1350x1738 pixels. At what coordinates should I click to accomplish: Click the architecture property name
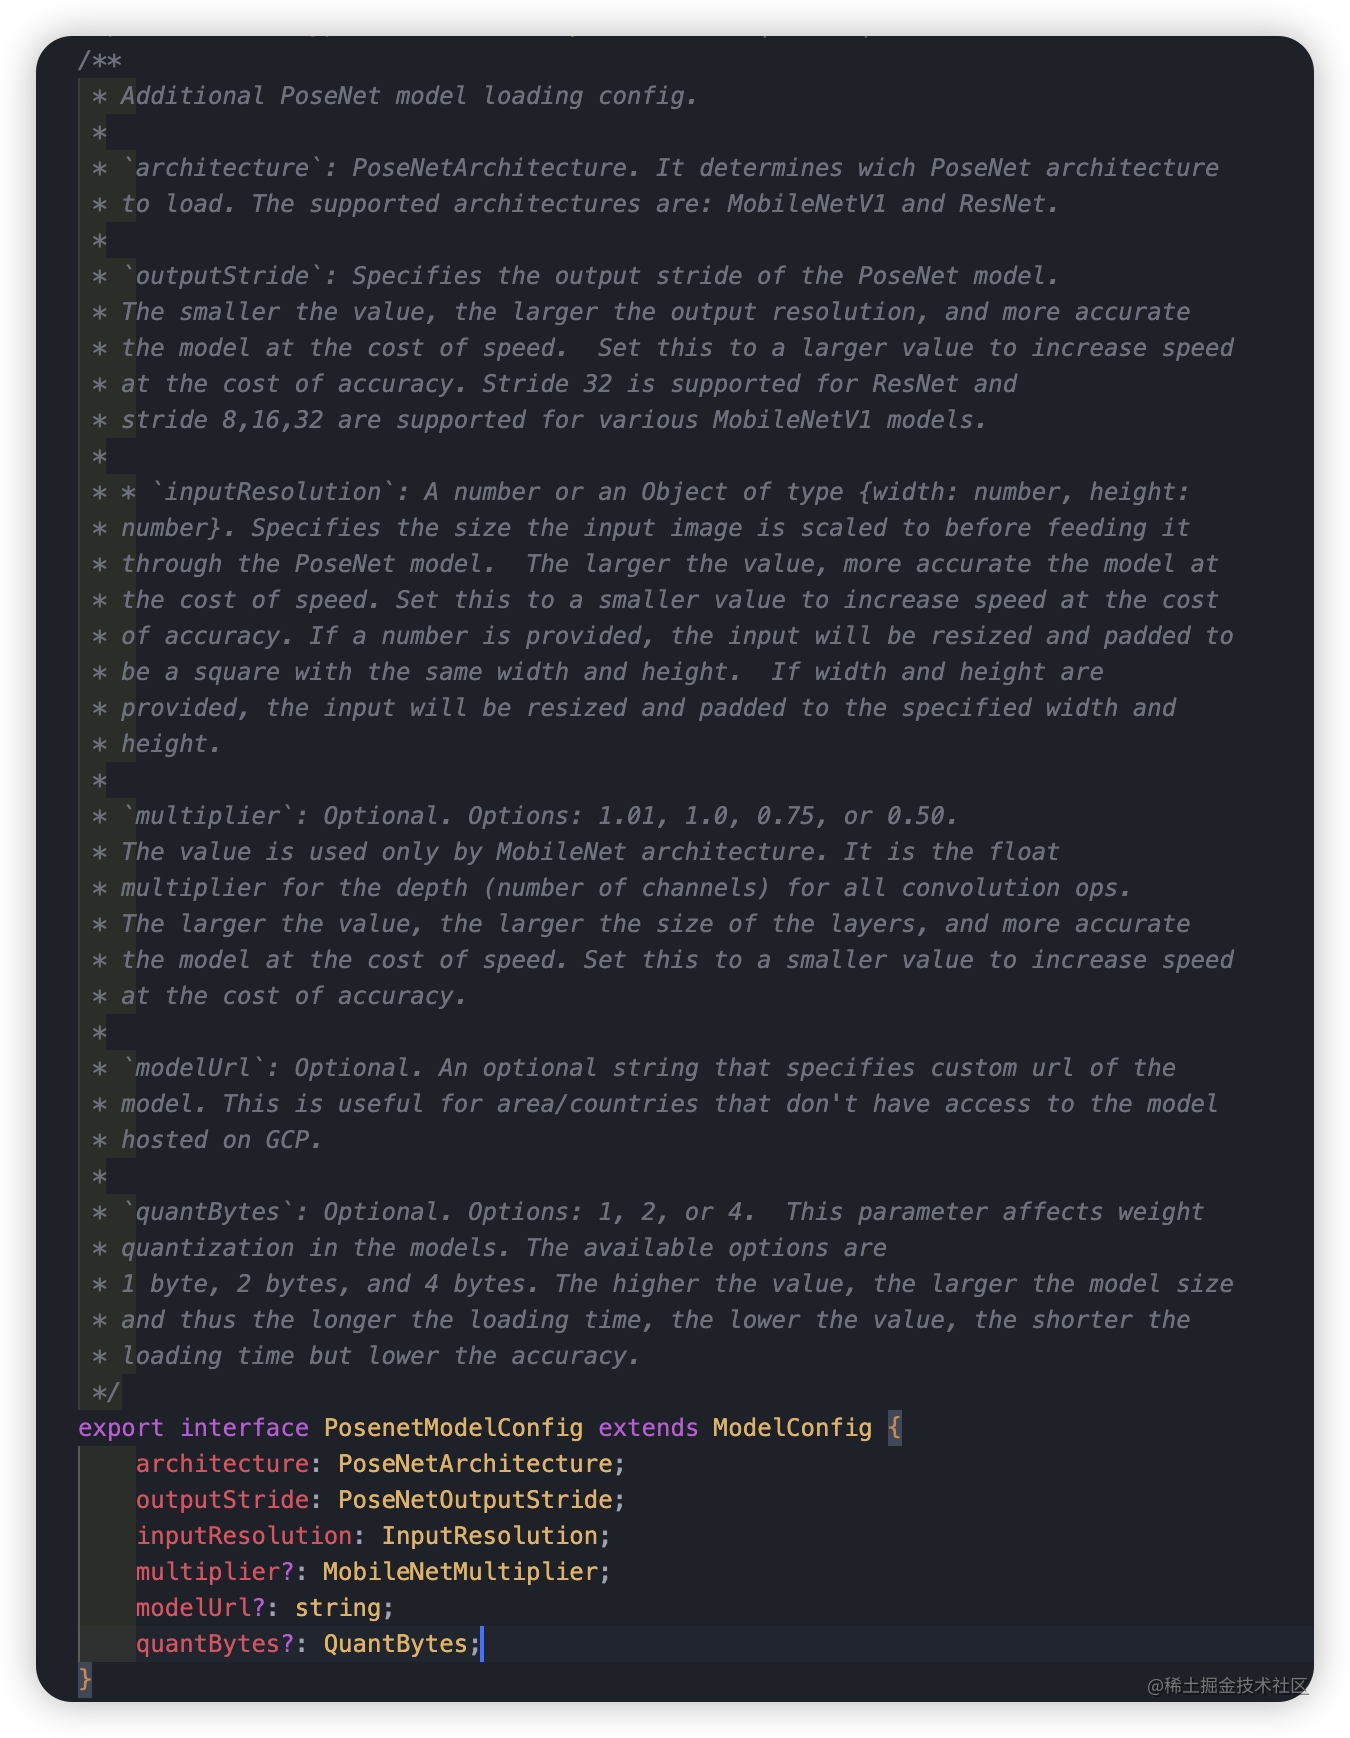[222, 1463]
